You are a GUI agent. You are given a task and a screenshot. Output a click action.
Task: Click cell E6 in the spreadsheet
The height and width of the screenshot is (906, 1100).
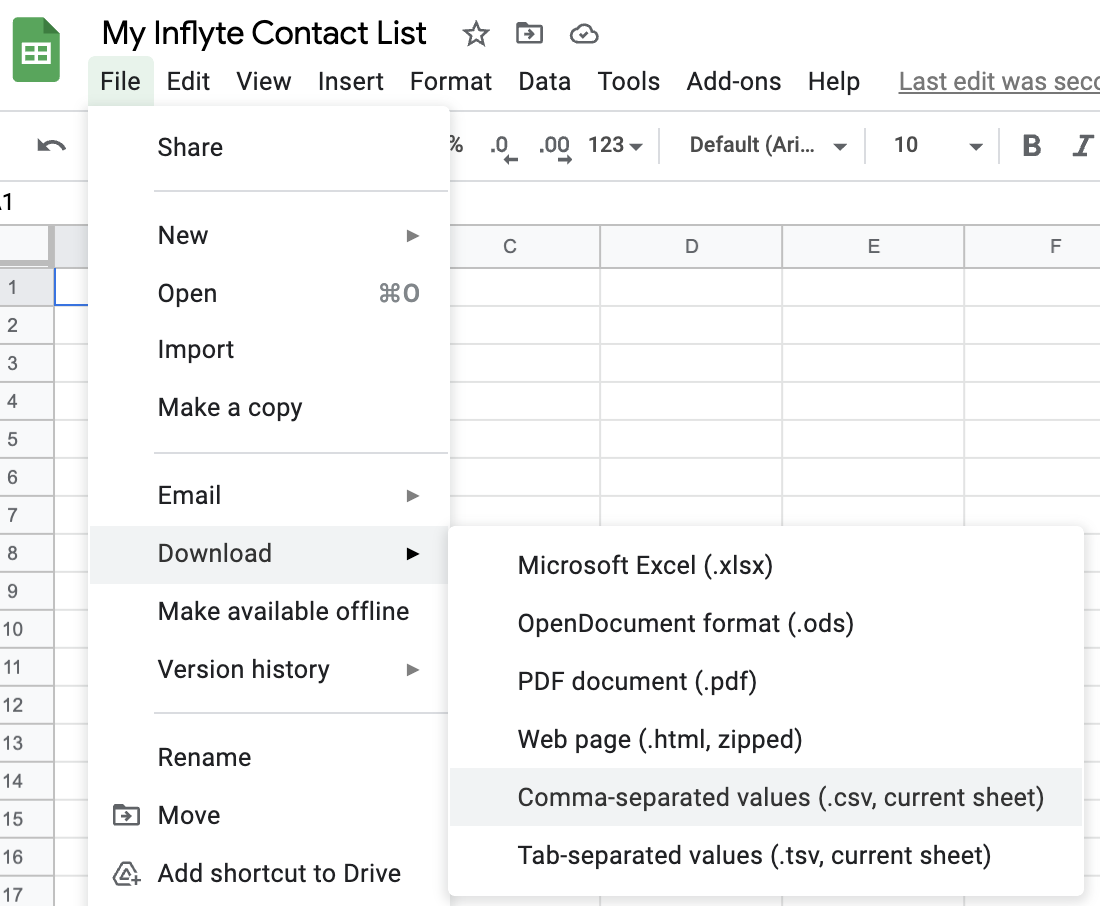pyautogui.click(x=873, y=477)
